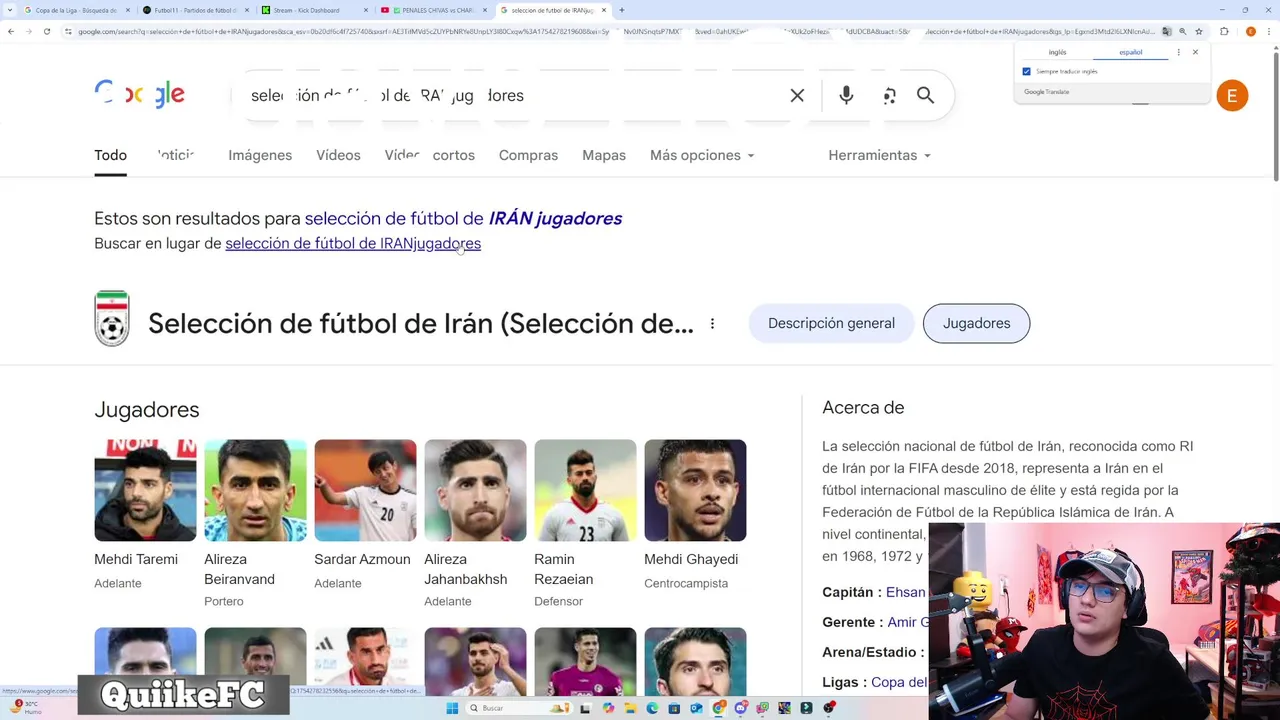This screenshot has height=720, width=1280.
Task: Open the Google account avatar E on the page
Action: pos(1232,96)
